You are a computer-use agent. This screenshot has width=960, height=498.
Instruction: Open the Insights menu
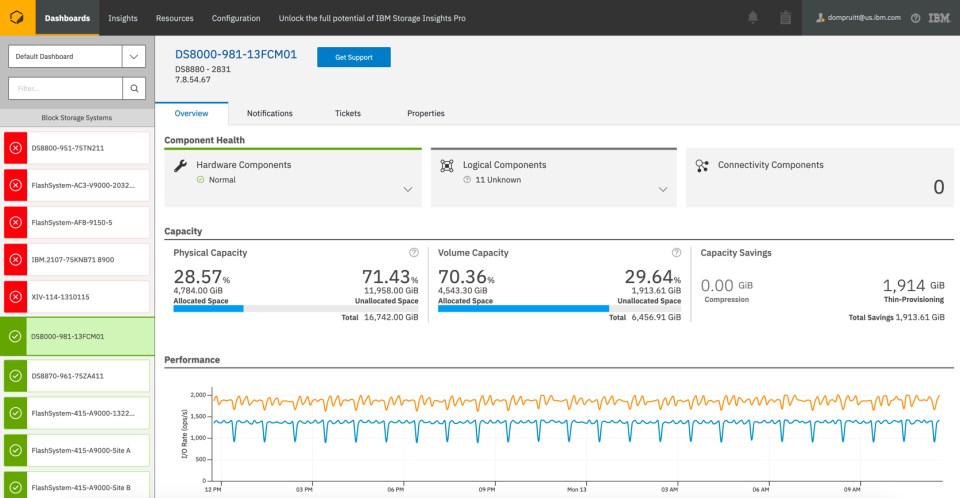pos(123,18)
